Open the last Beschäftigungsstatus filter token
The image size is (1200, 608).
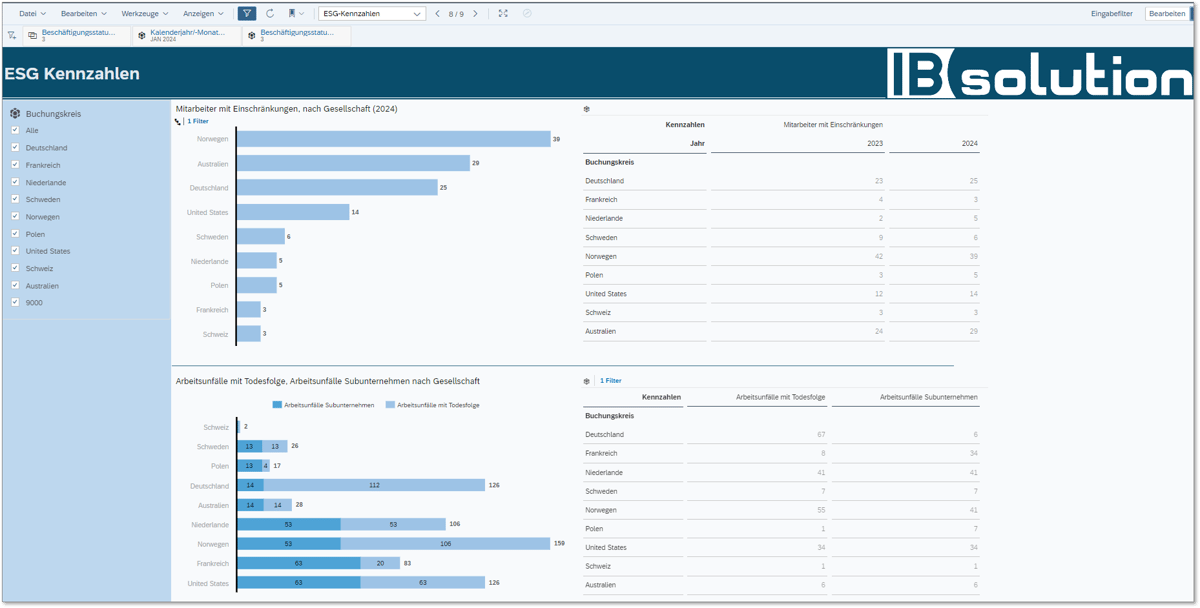click(298, 35)
